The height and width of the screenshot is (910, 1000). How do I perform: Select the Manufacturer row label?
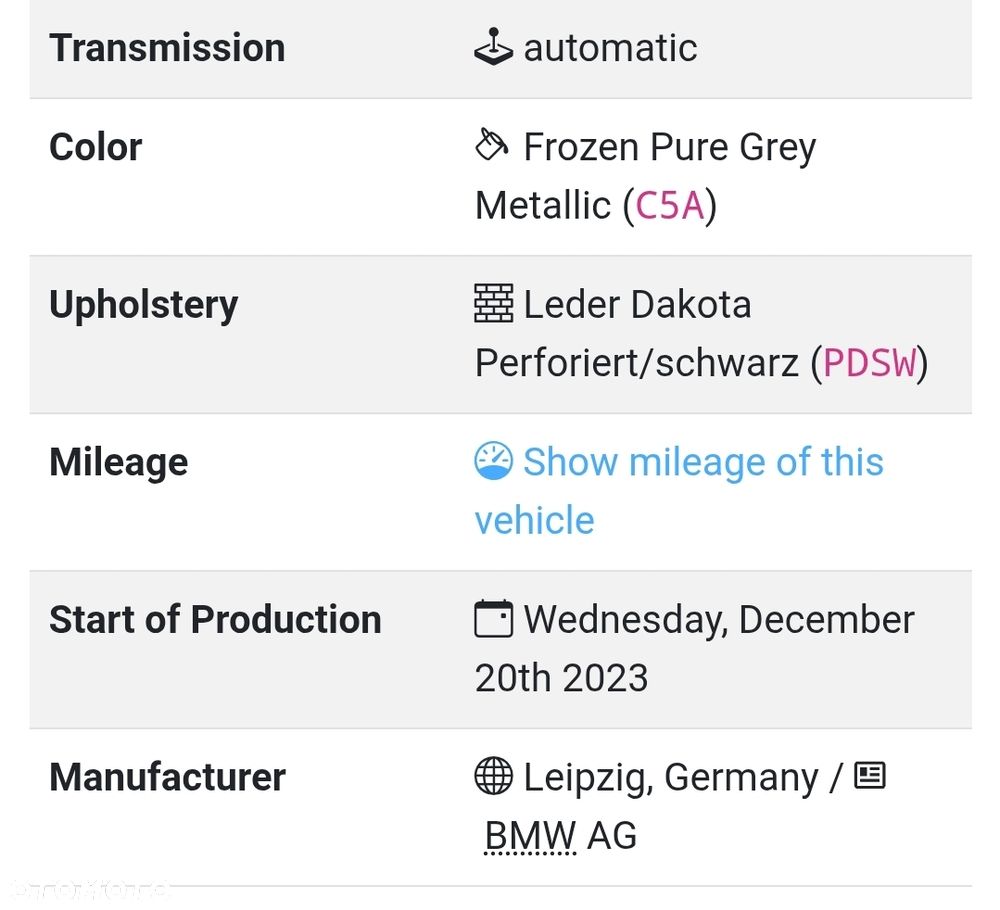(x=167, y=777)
